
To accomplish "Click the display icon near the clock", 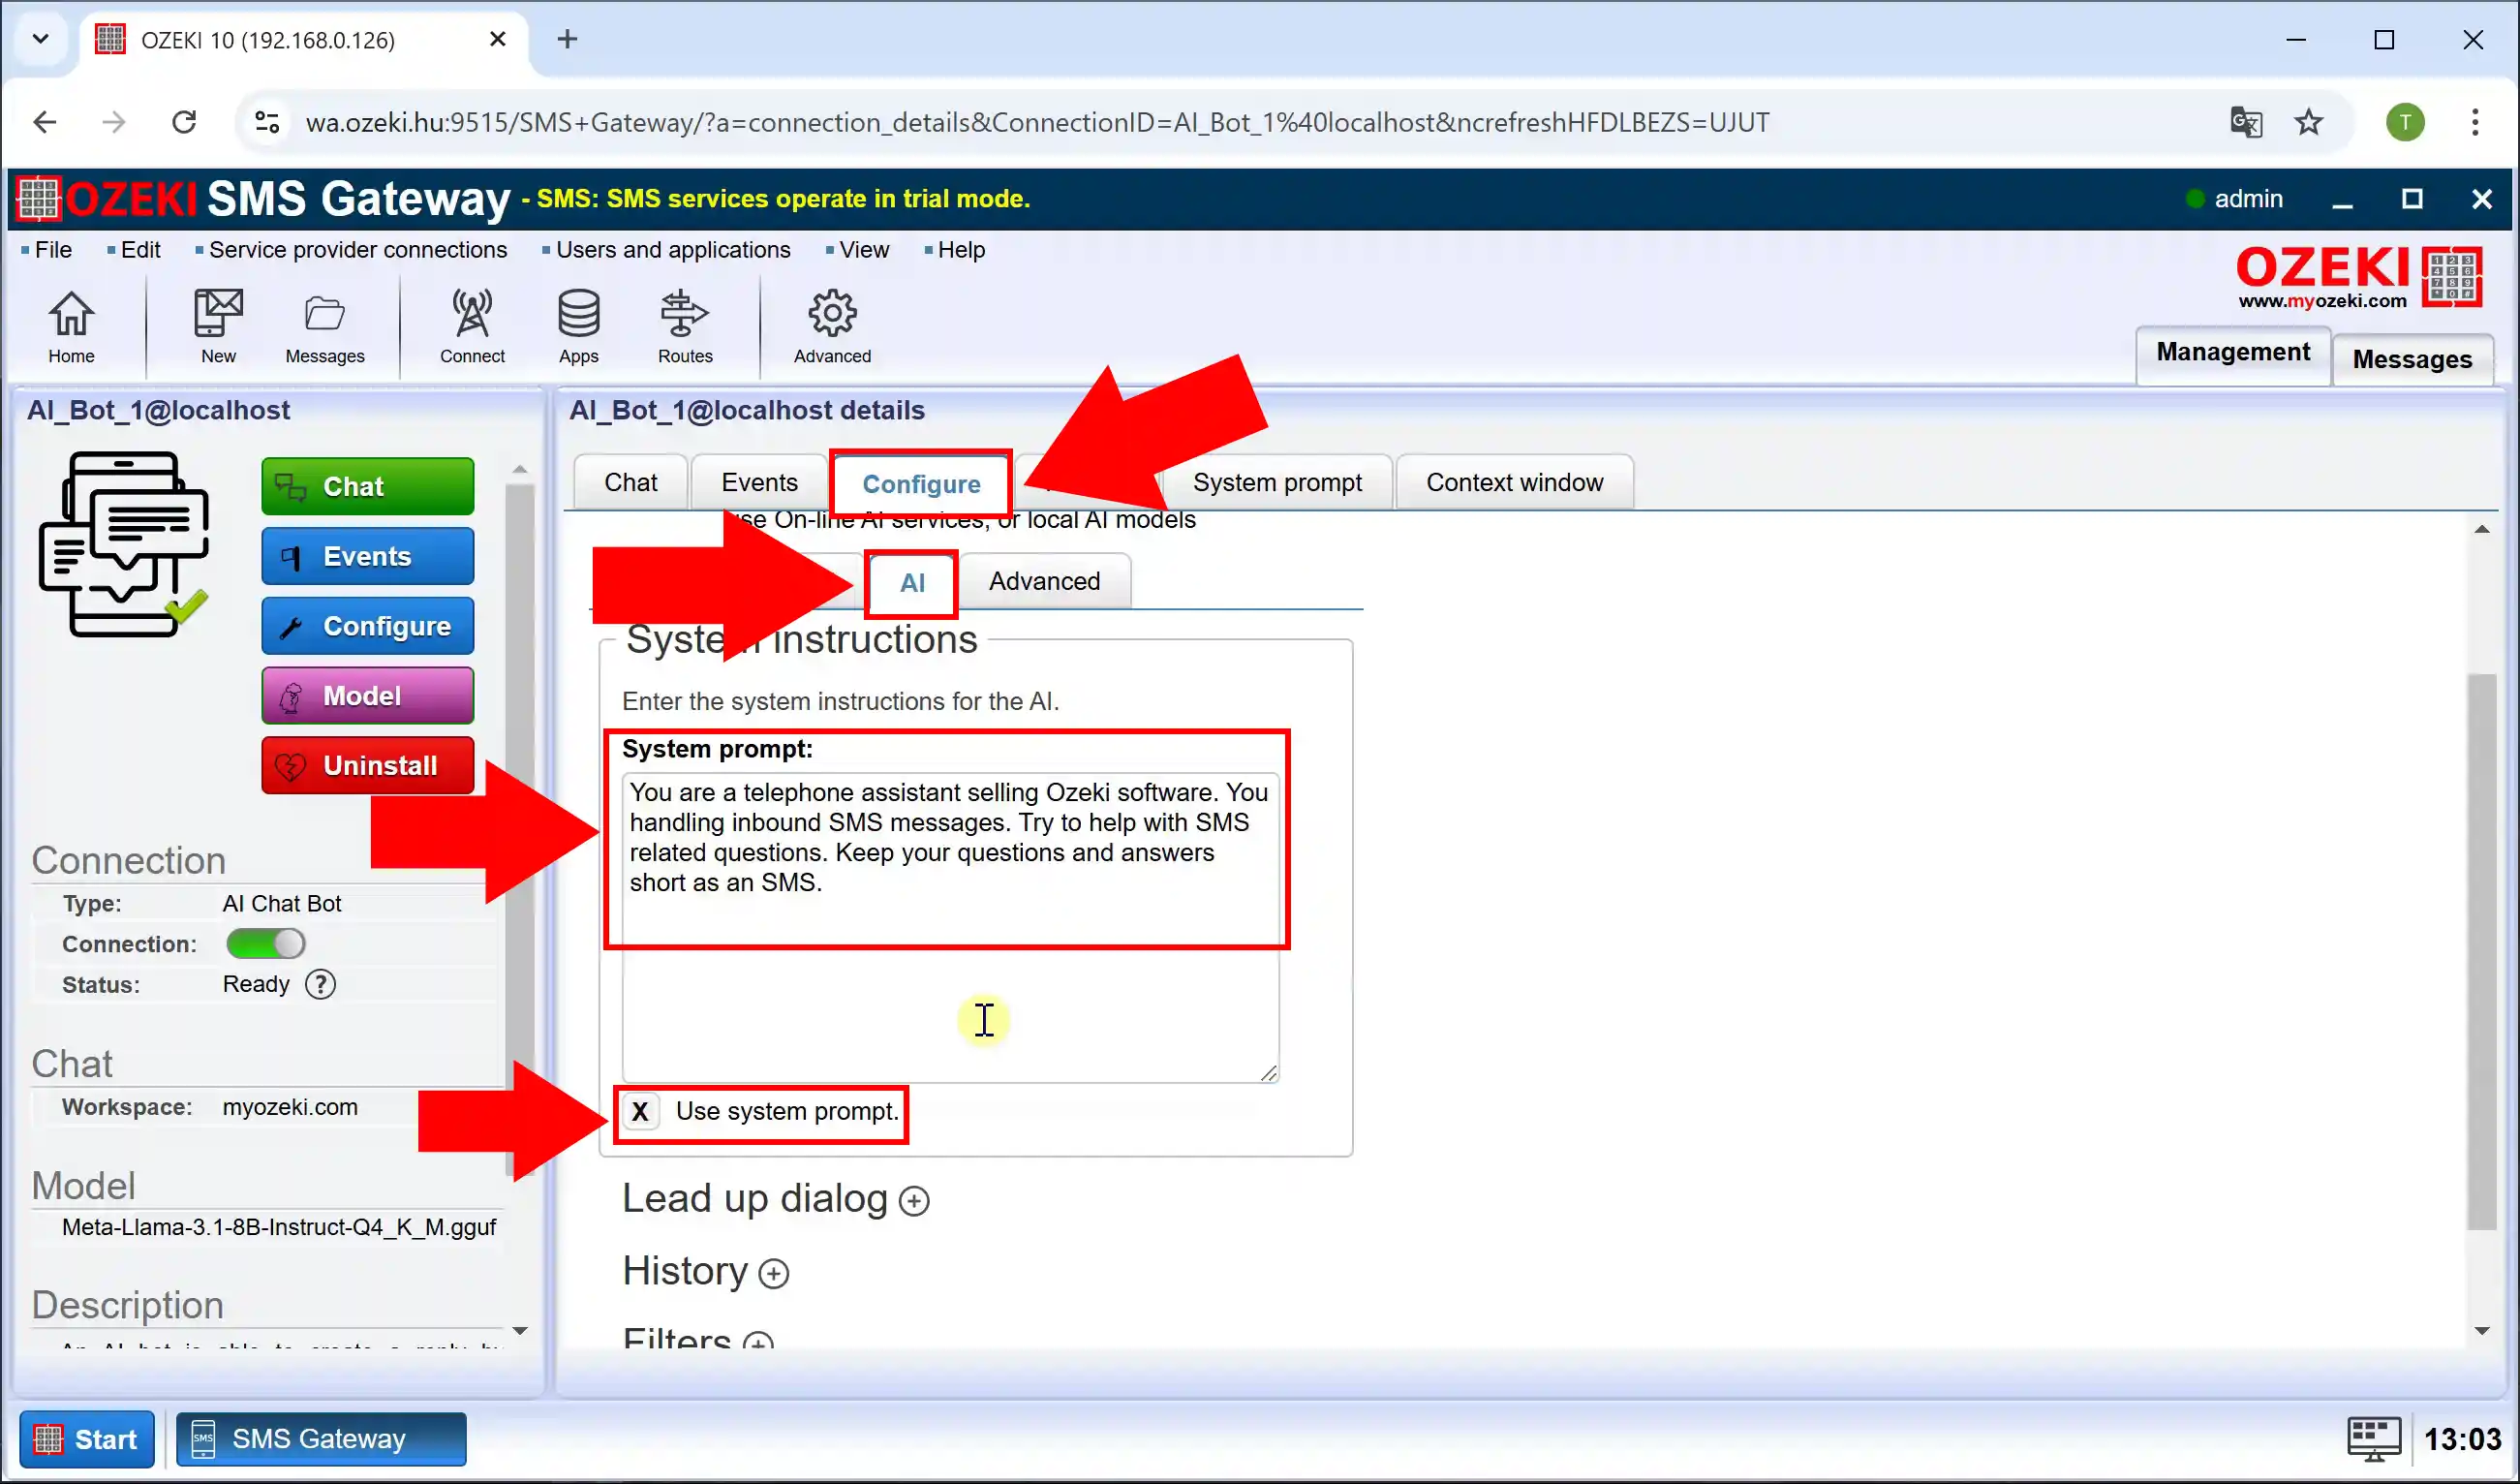I will click(x=2374, y=1439).
